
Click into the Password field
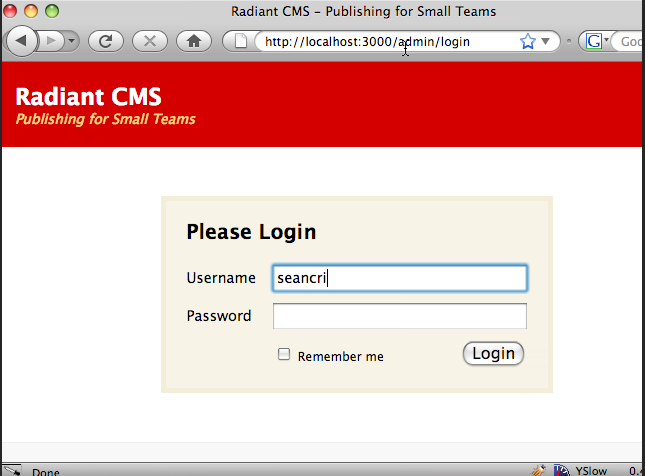tap(400, 316)
